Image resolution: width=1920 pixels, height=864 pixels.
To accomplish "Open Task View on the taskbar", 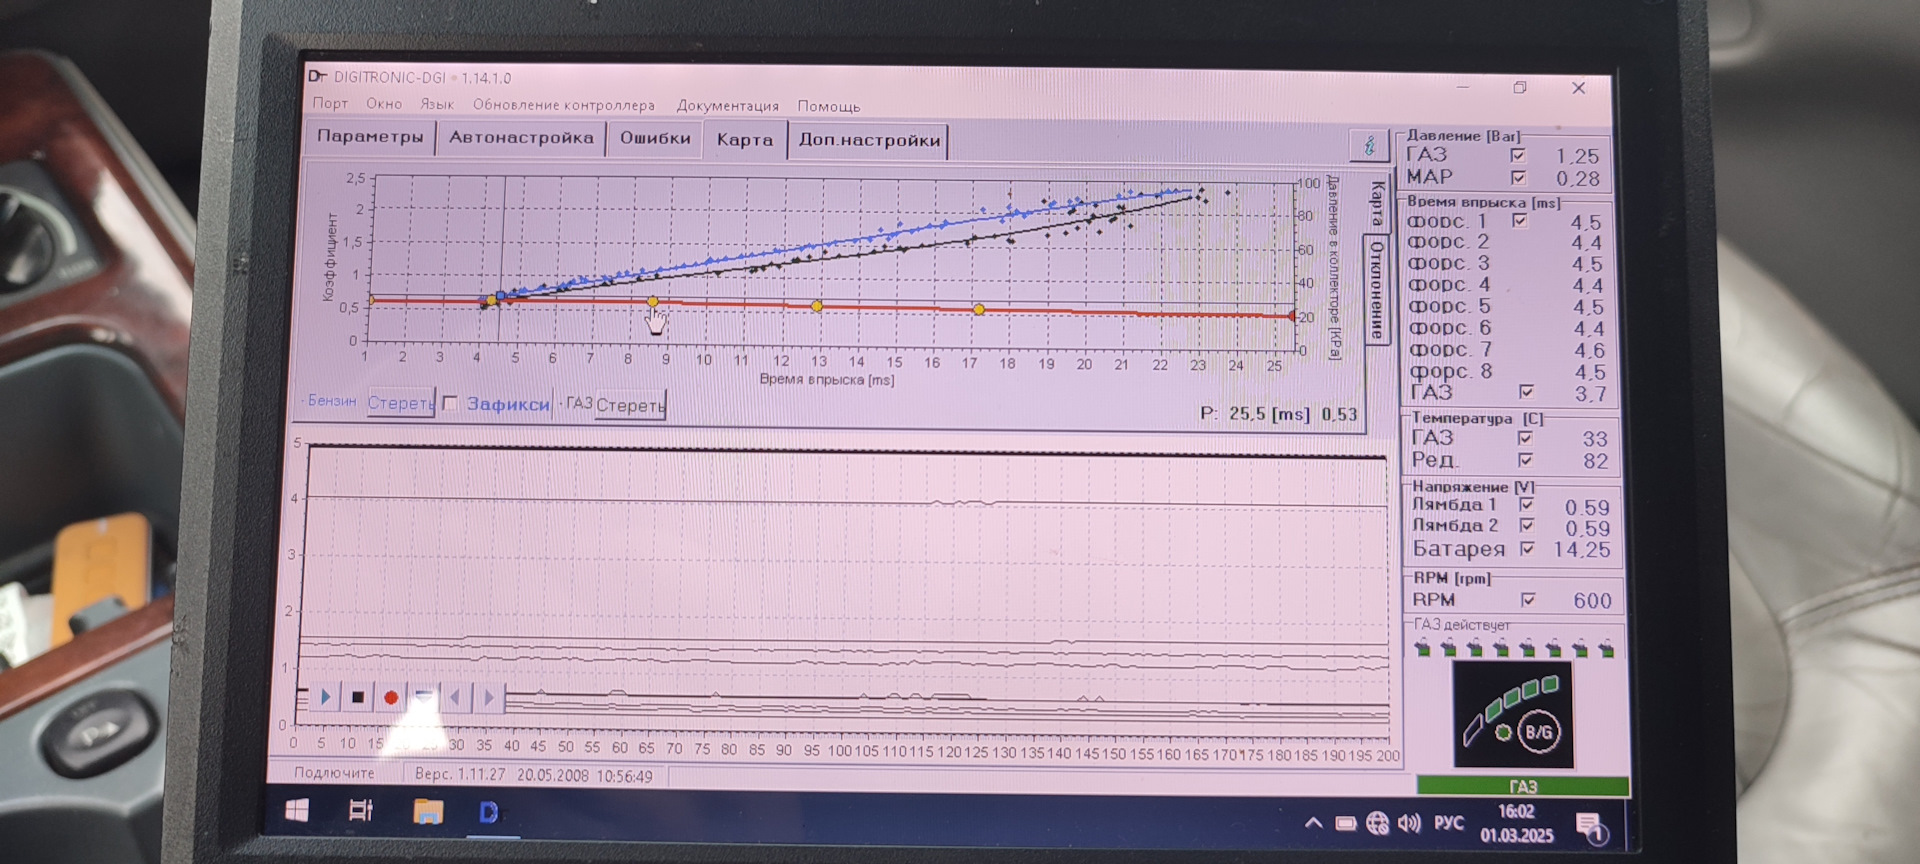I will (360, 811).
